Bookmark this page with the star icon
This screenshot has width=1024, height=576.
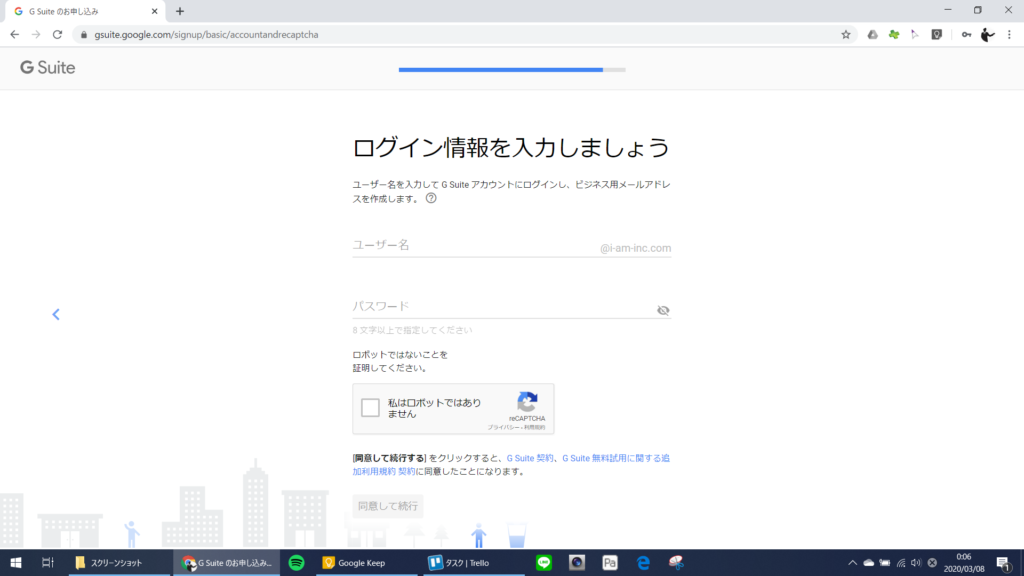click(846, 35)
